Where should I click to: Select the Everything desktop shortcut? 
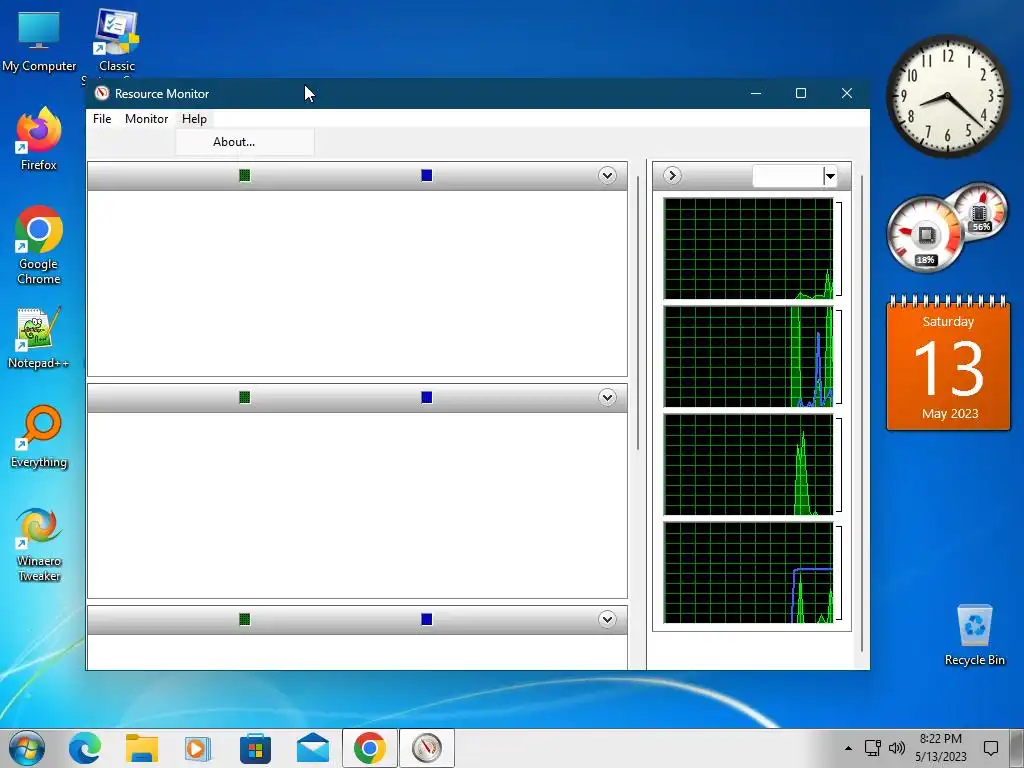(x=39, y=437)
